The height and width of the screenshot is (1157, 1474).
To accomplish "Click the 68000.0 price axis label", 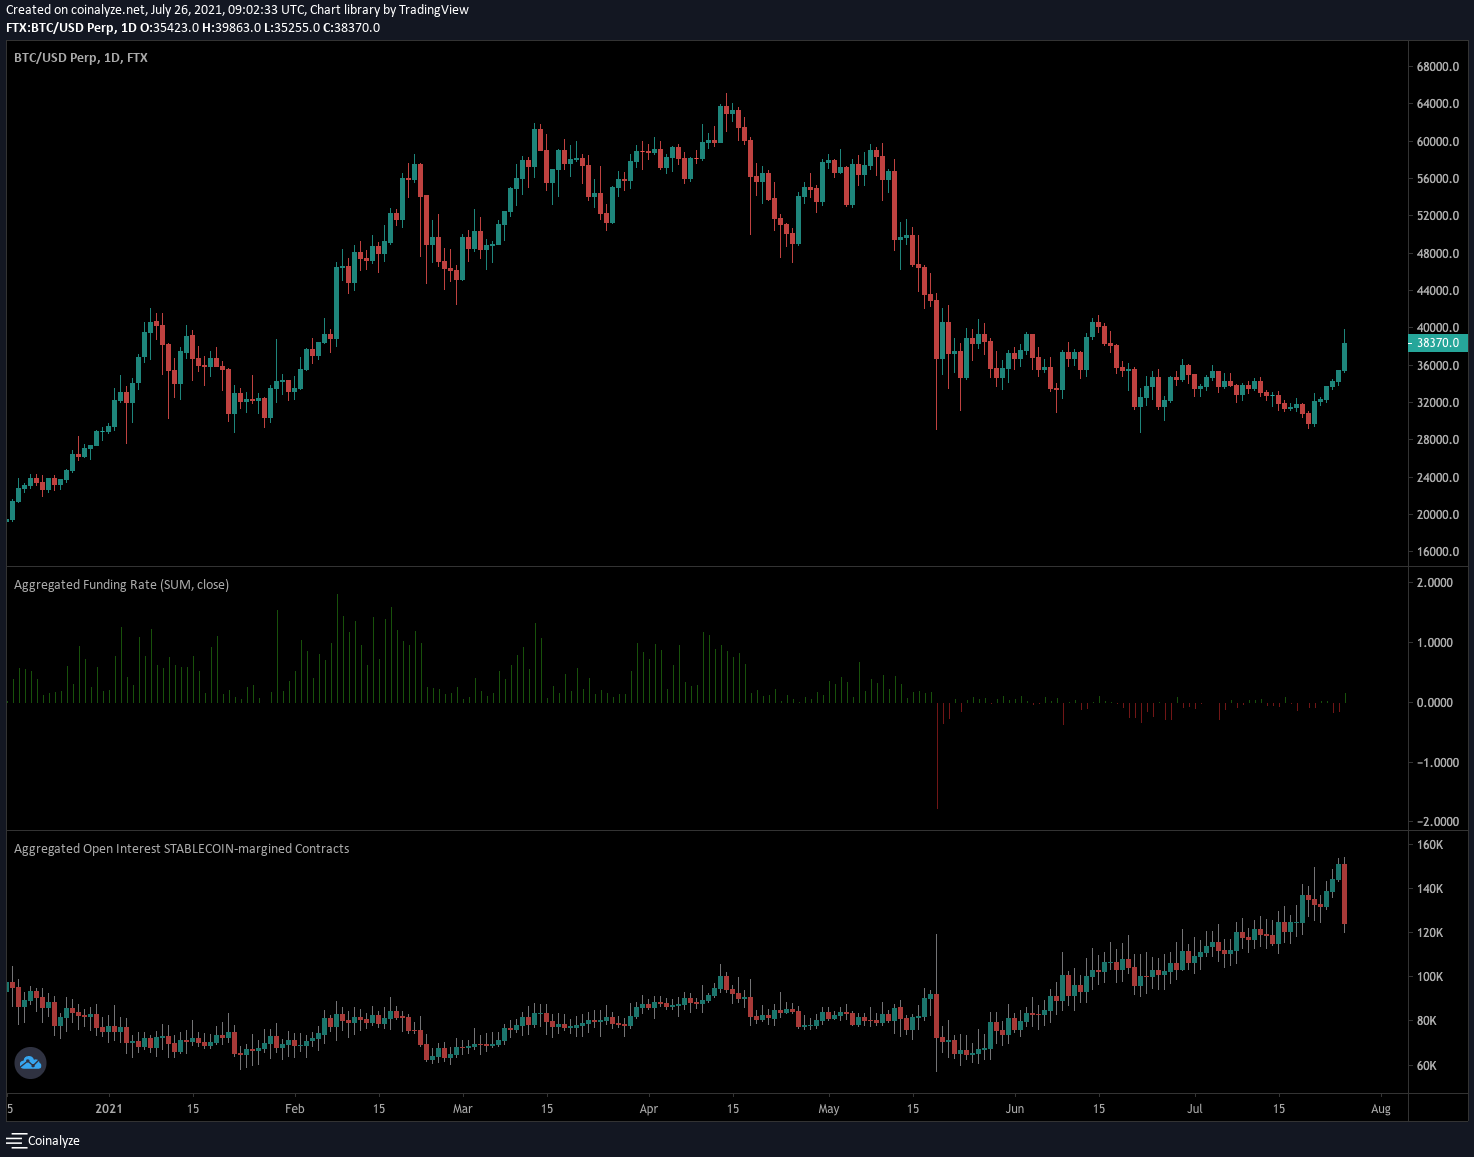I will 1437,67.
